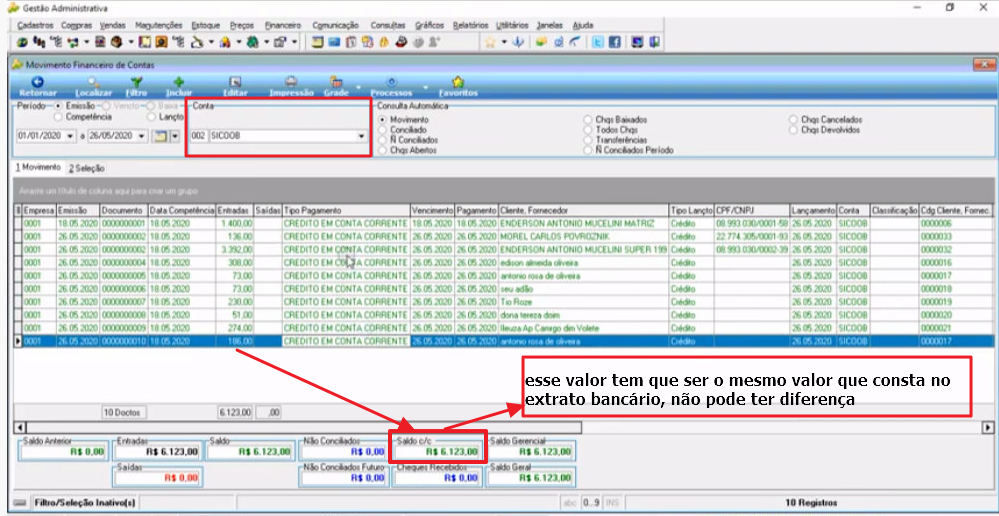Open the Estoque menu

(x=205, y=25)
